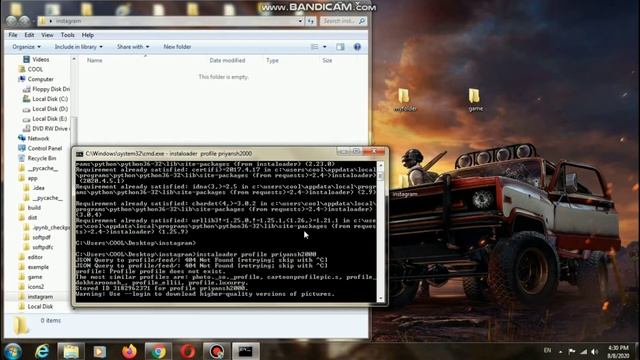
Task: Open the view options dropdown arrow
Action: click(324, 47)
